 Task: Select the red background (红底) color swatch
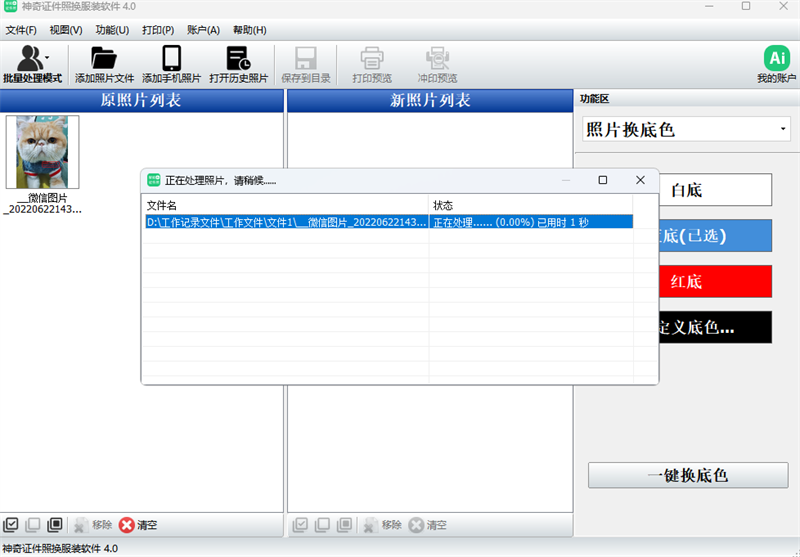(715, 281)
